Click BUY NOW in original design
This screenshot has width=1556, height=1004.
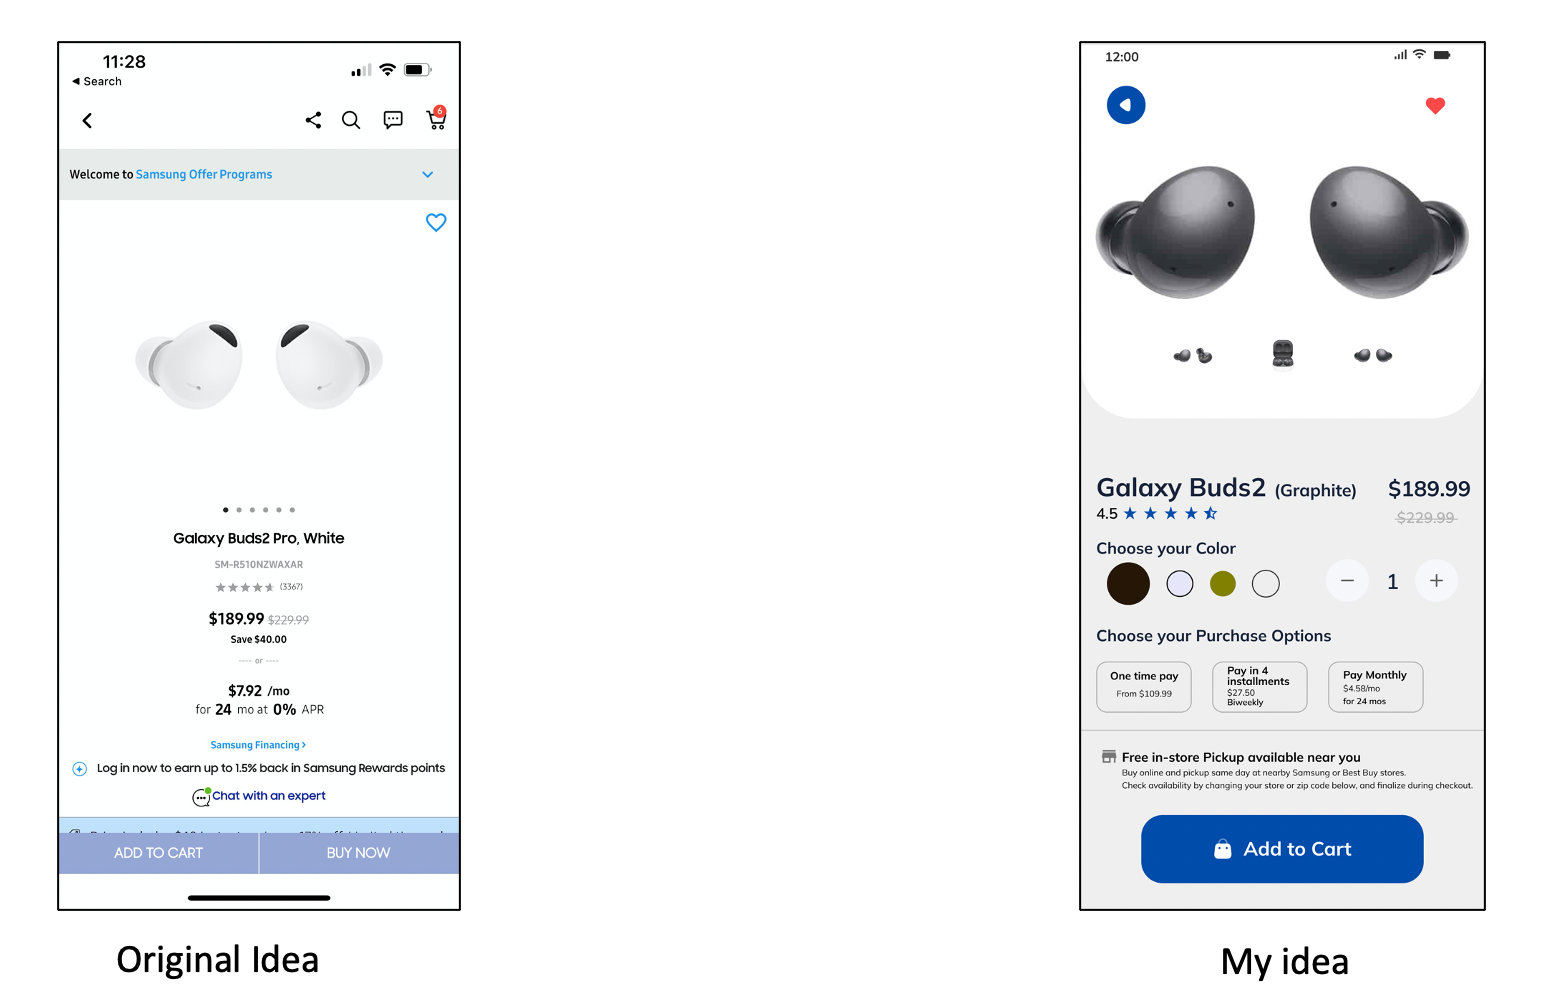point(359,853)
